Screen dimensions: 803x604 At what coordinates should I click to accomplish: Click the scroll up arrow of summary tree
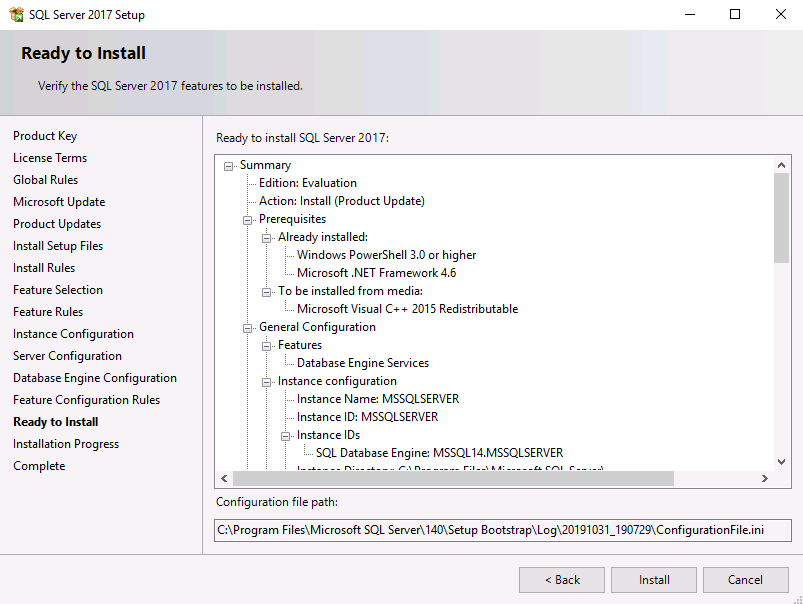pos(781,164)
